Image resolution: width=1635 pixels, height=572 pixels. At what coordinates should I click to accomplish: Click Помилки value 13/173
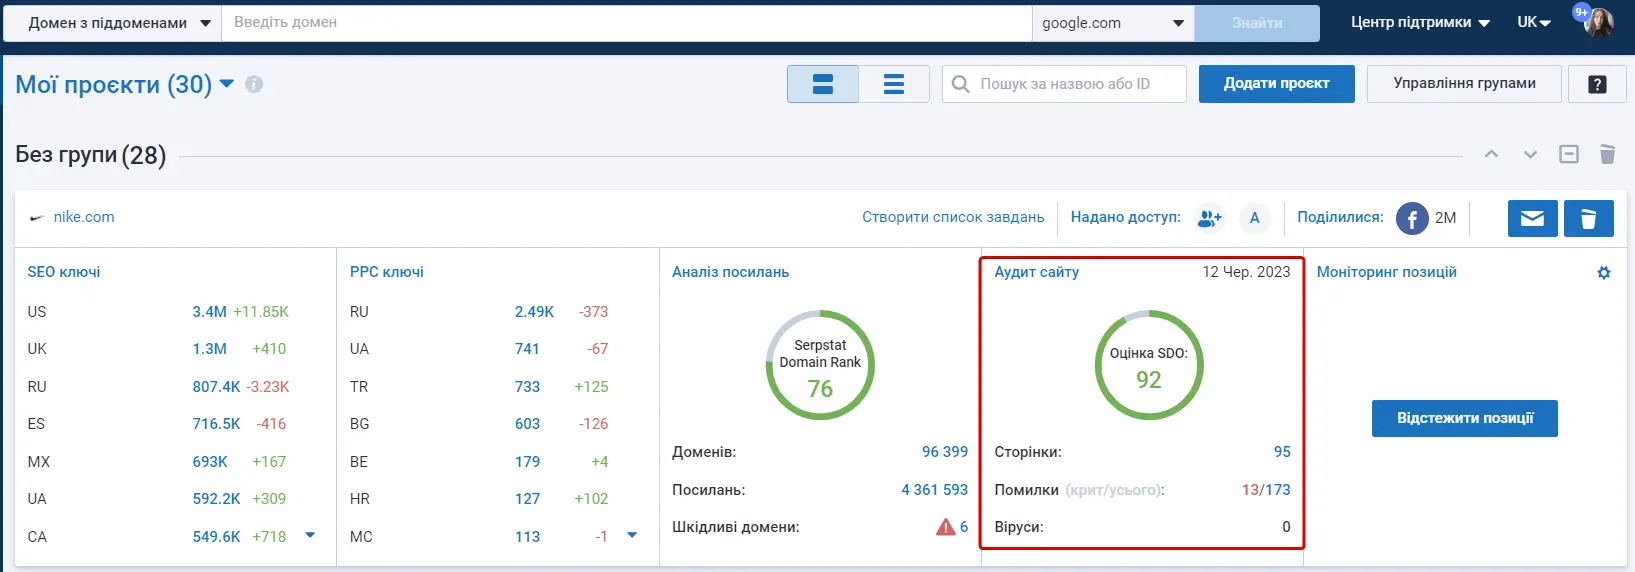[1266, 490]
